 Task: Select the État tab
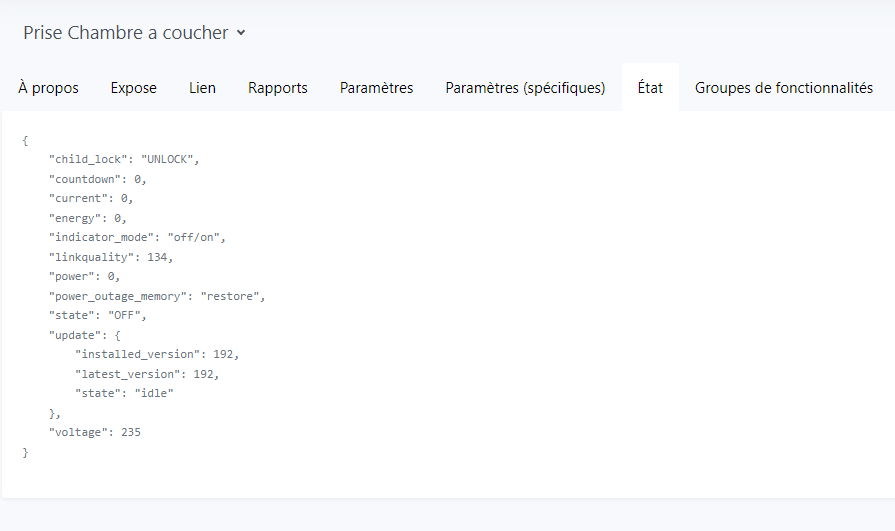pos(650,88)
